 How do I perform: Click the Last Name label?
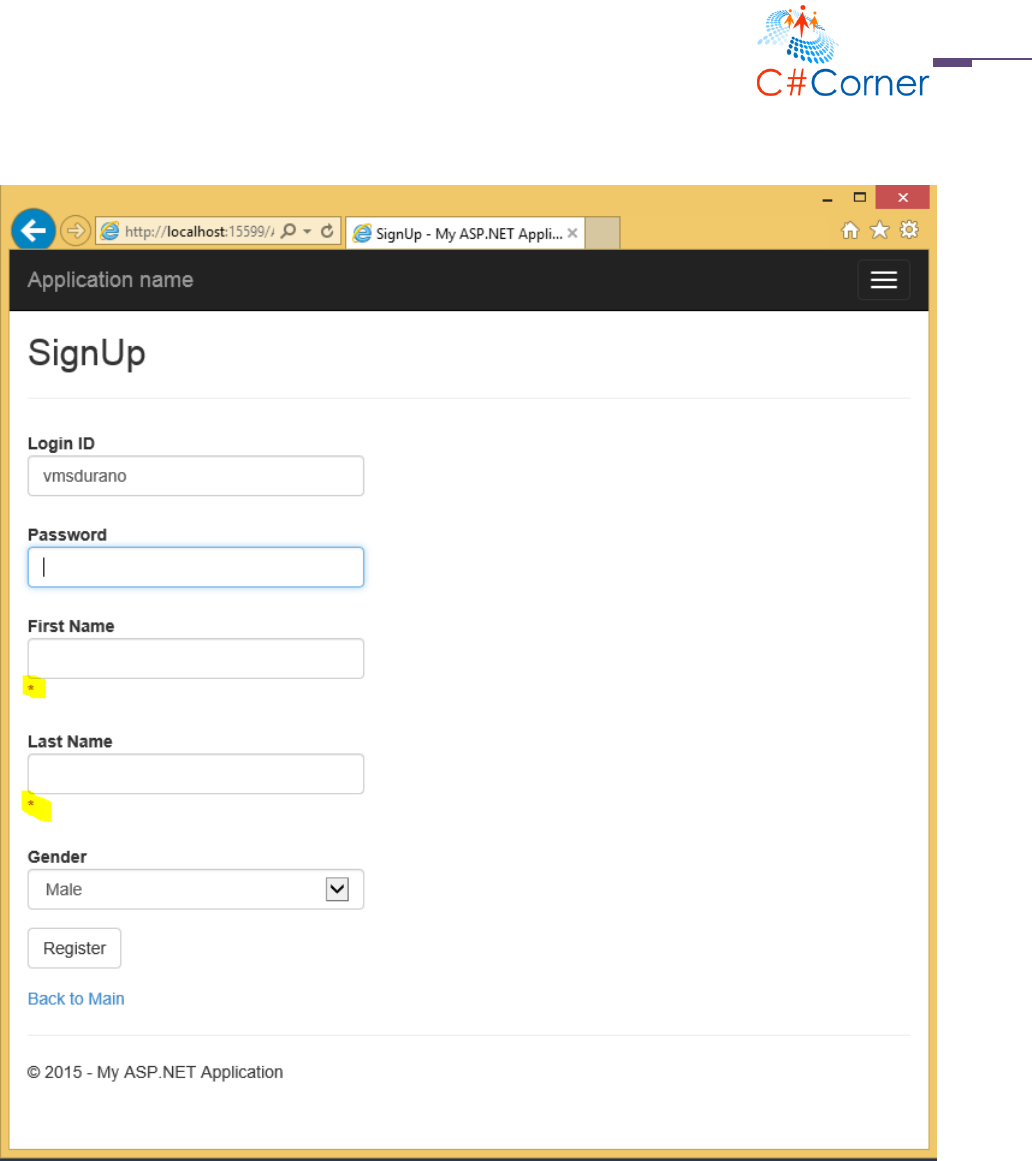(x=70, y=742)
